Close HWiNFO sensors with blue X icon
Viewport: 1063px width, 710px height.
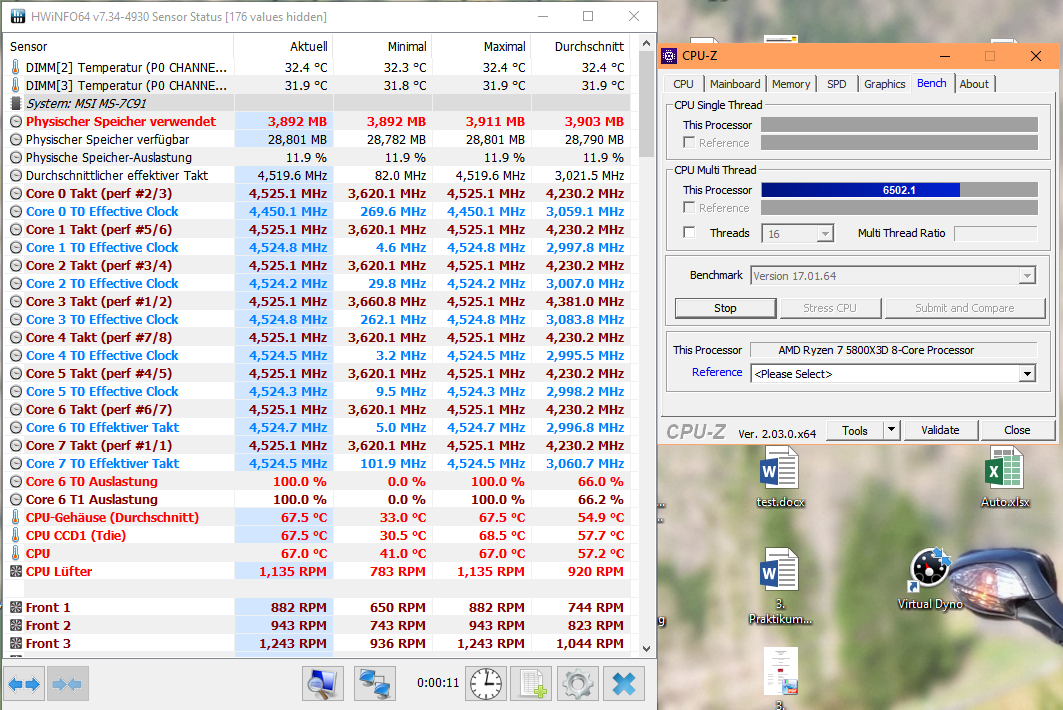click(x=624, y=683)
